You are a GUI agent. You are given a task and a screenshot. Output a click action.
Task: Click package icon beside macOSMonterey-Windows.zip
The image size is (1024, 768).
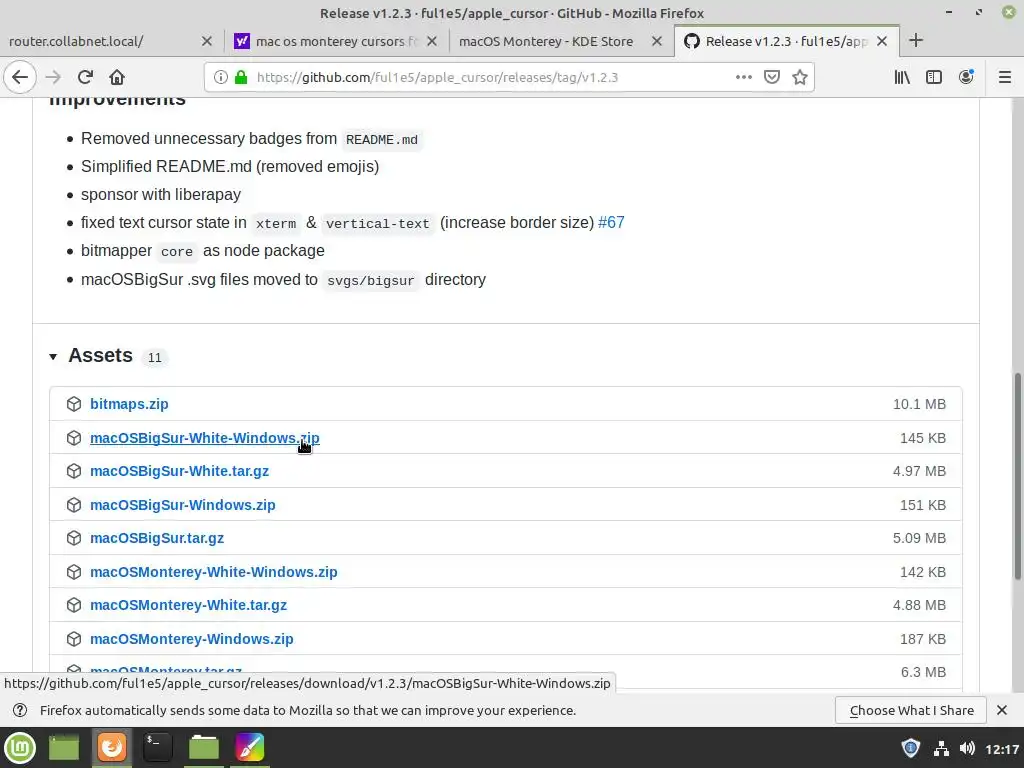point(74,639)
